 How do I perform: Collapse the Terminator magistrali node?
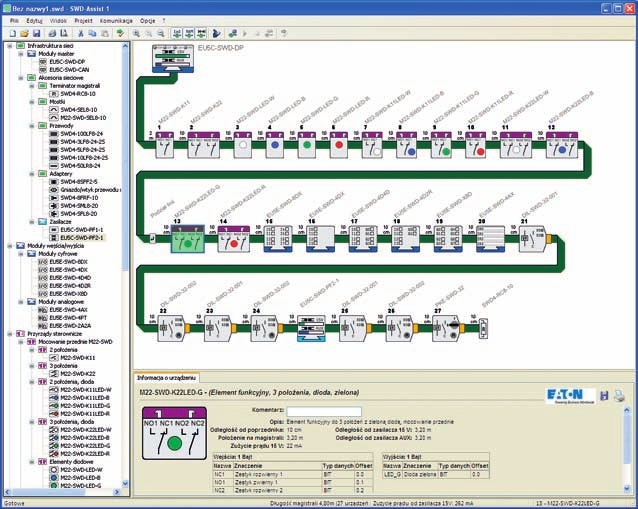pos(32,86)
